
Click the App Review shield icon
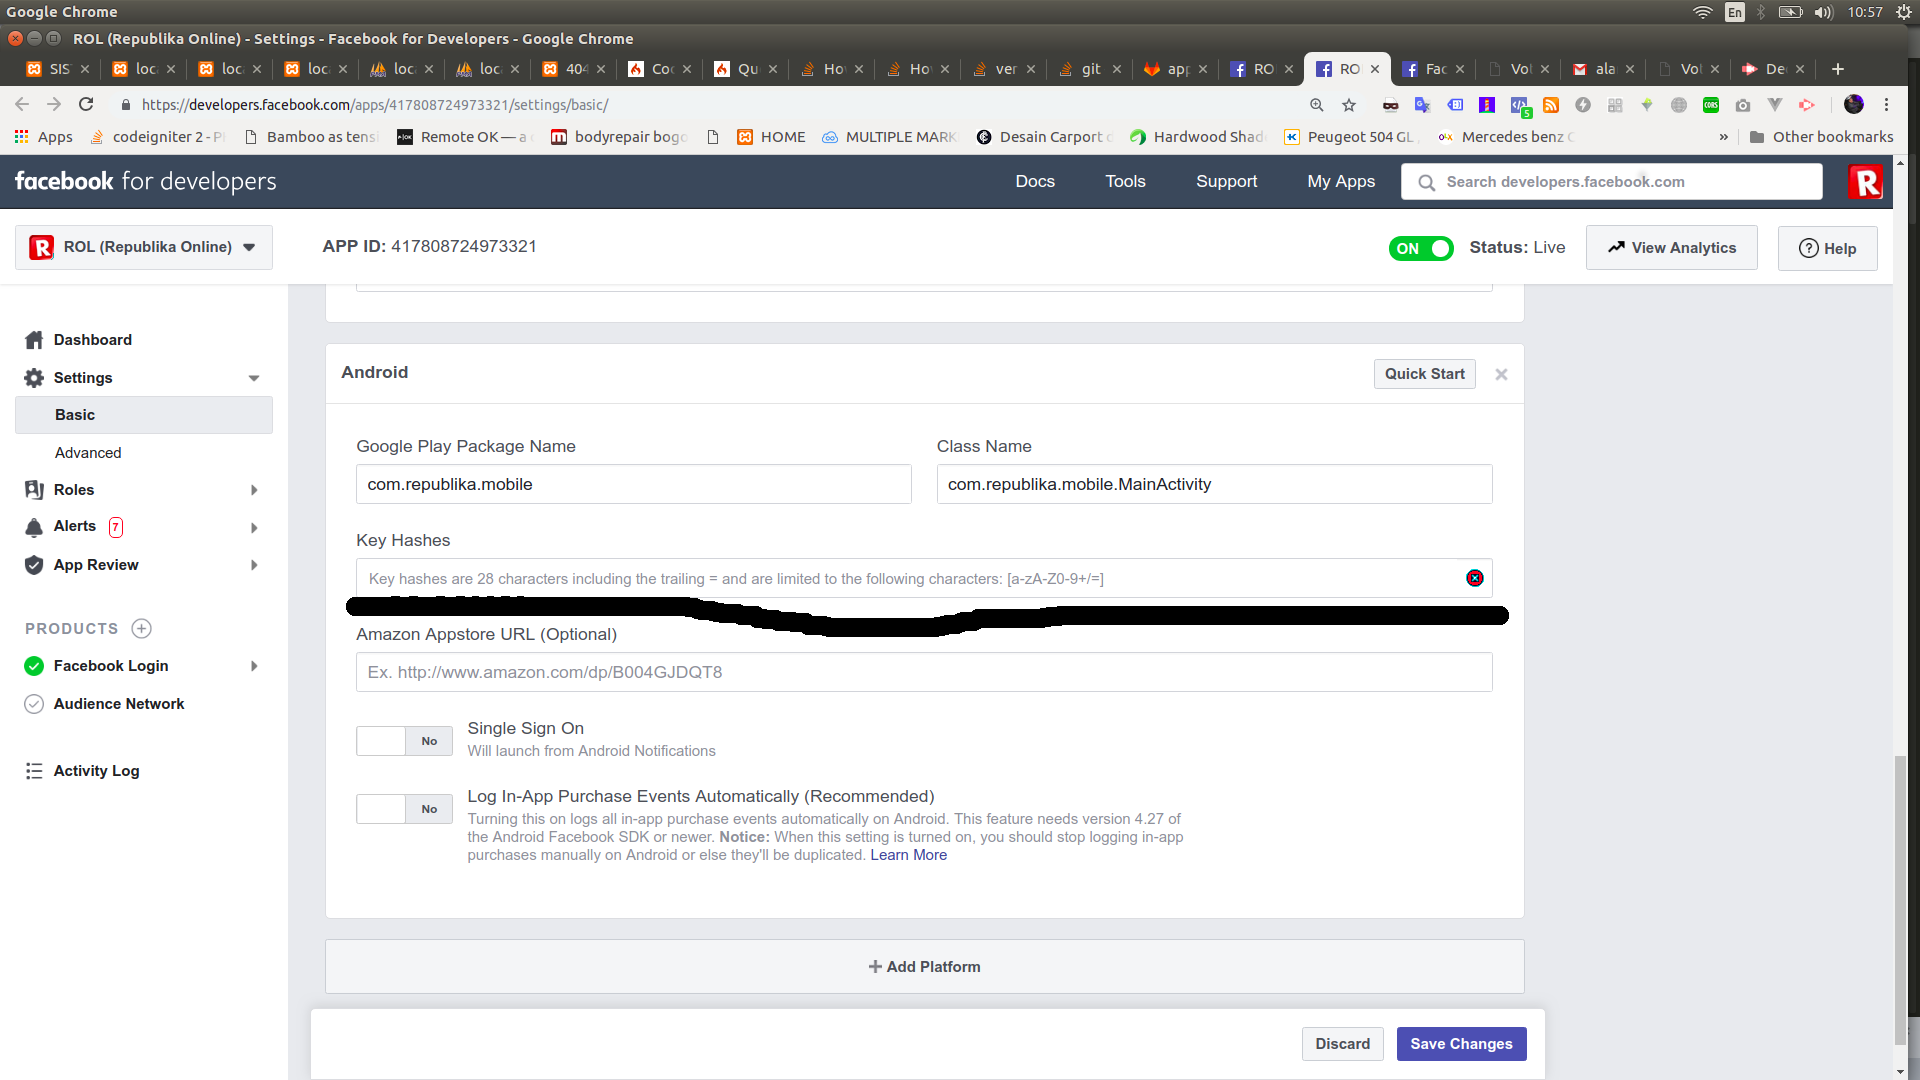[34, 565]
